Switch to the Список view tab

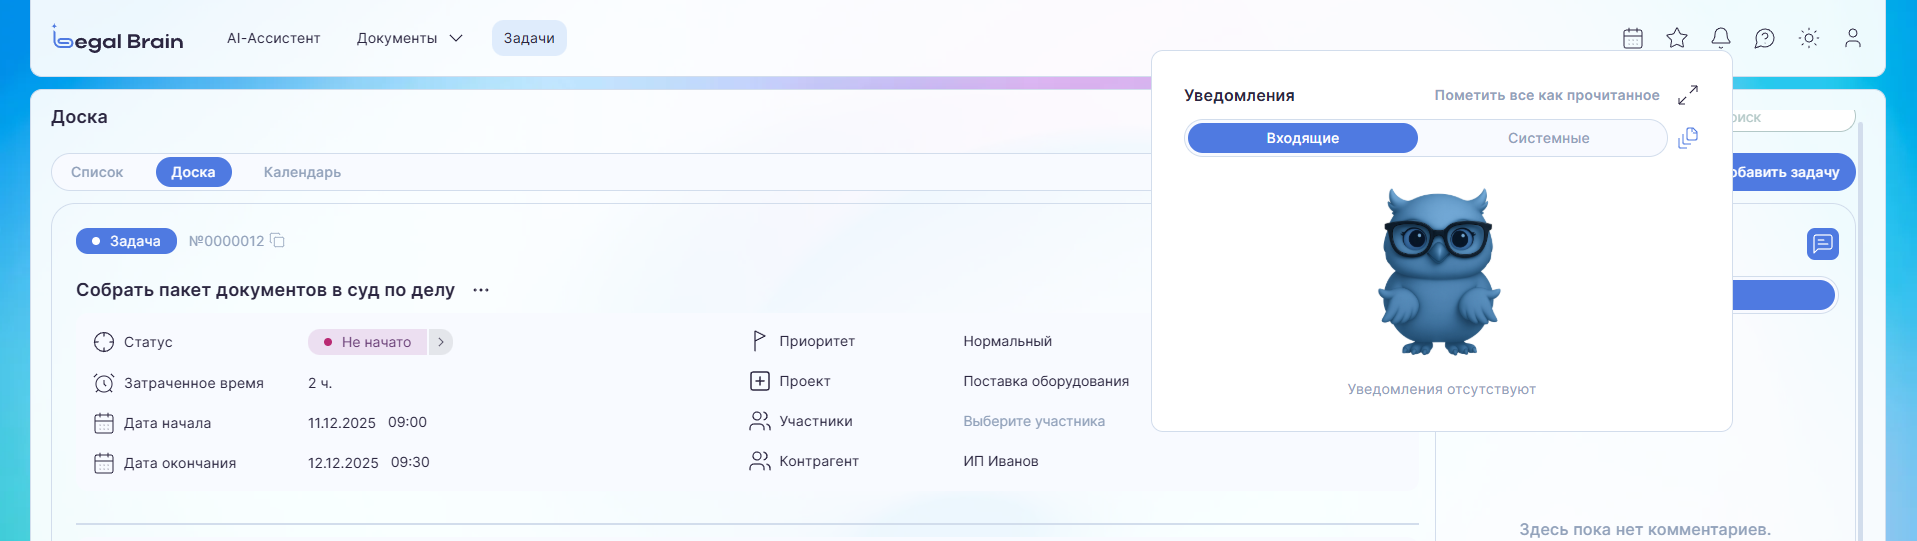tap(97, 172)
